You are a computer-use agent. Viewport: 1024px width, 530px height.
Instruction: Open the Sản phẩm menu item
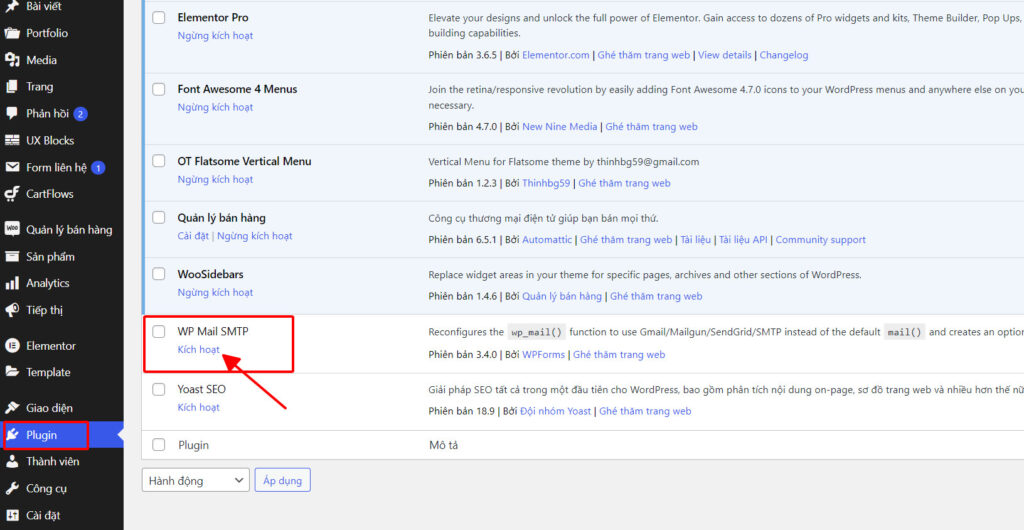click(x=50, y=257)
